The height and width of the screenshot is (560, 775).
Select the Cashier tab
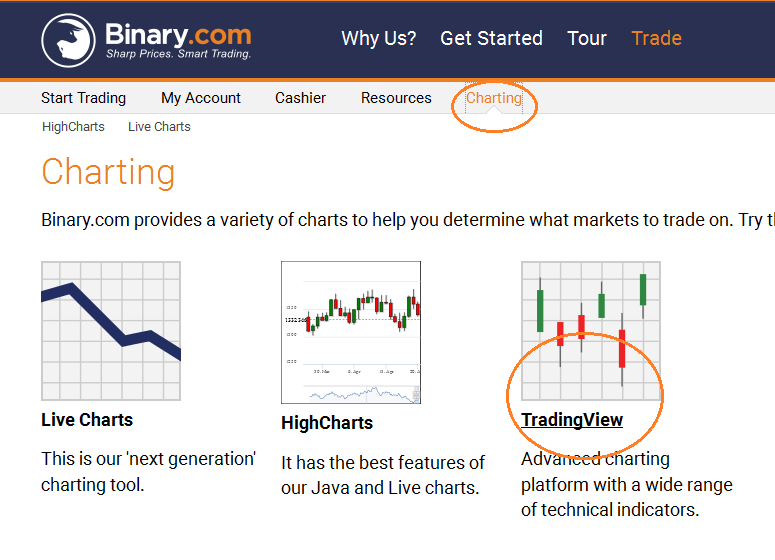301,98
